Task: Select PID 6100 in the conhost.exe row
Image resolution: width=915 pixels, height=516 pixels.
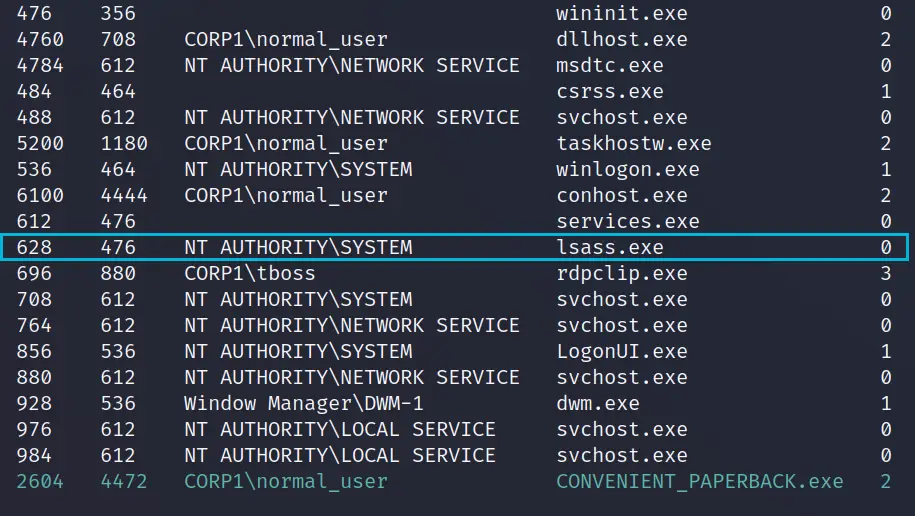Action: 40,196
